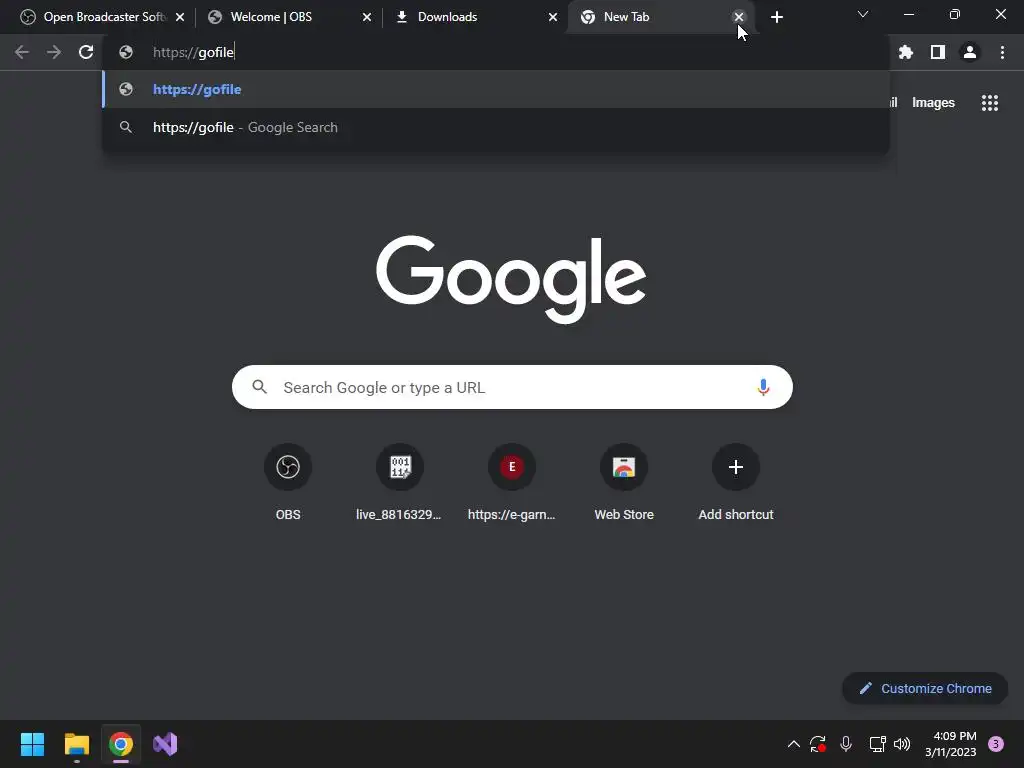Open the live_8816329 shortcut tile
The width and height of the screenshot is (1024, 768).
[400, 483]
